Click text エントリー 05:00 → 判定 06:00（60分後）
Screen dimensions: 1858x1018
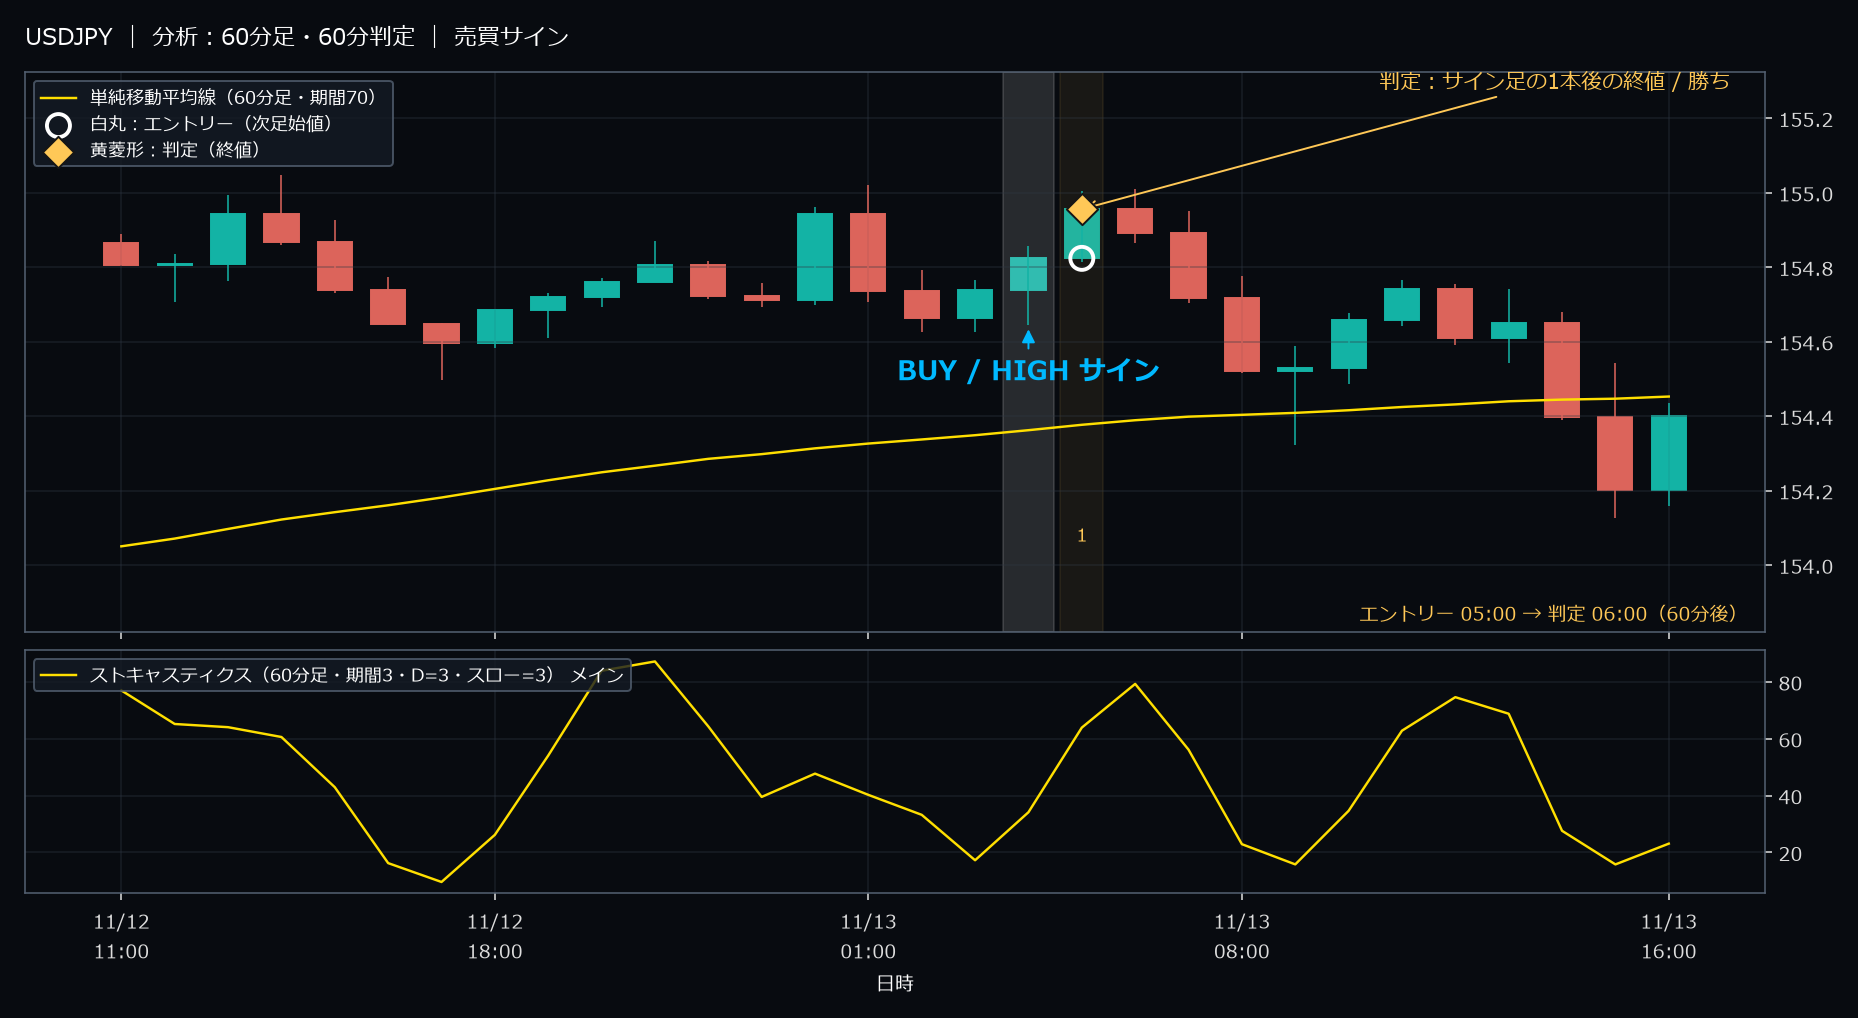tap(1548, 613)
